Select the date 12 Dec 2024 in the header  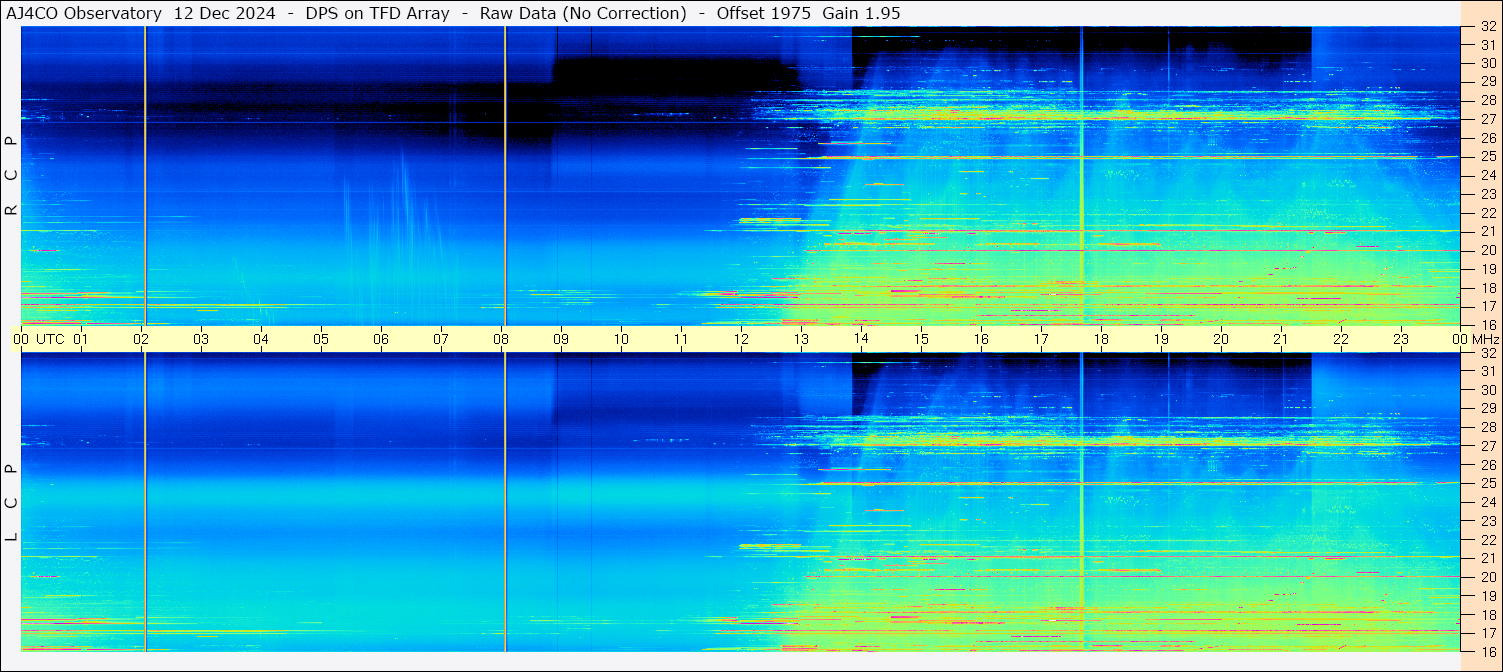coord(225,13)
